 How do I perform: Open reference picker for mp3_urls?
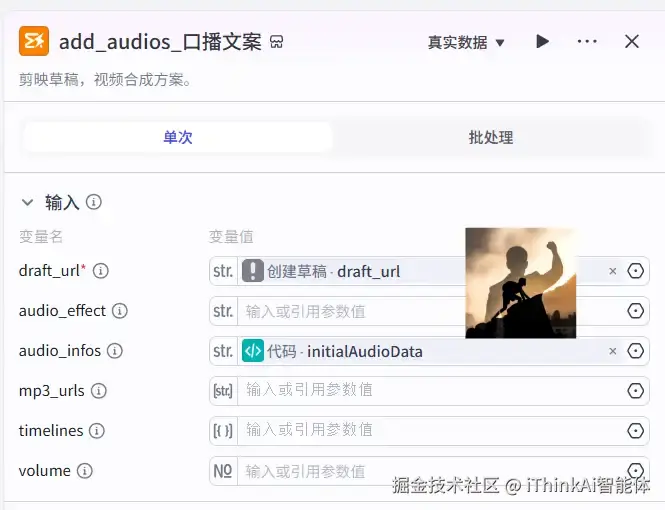coord(635,390)
